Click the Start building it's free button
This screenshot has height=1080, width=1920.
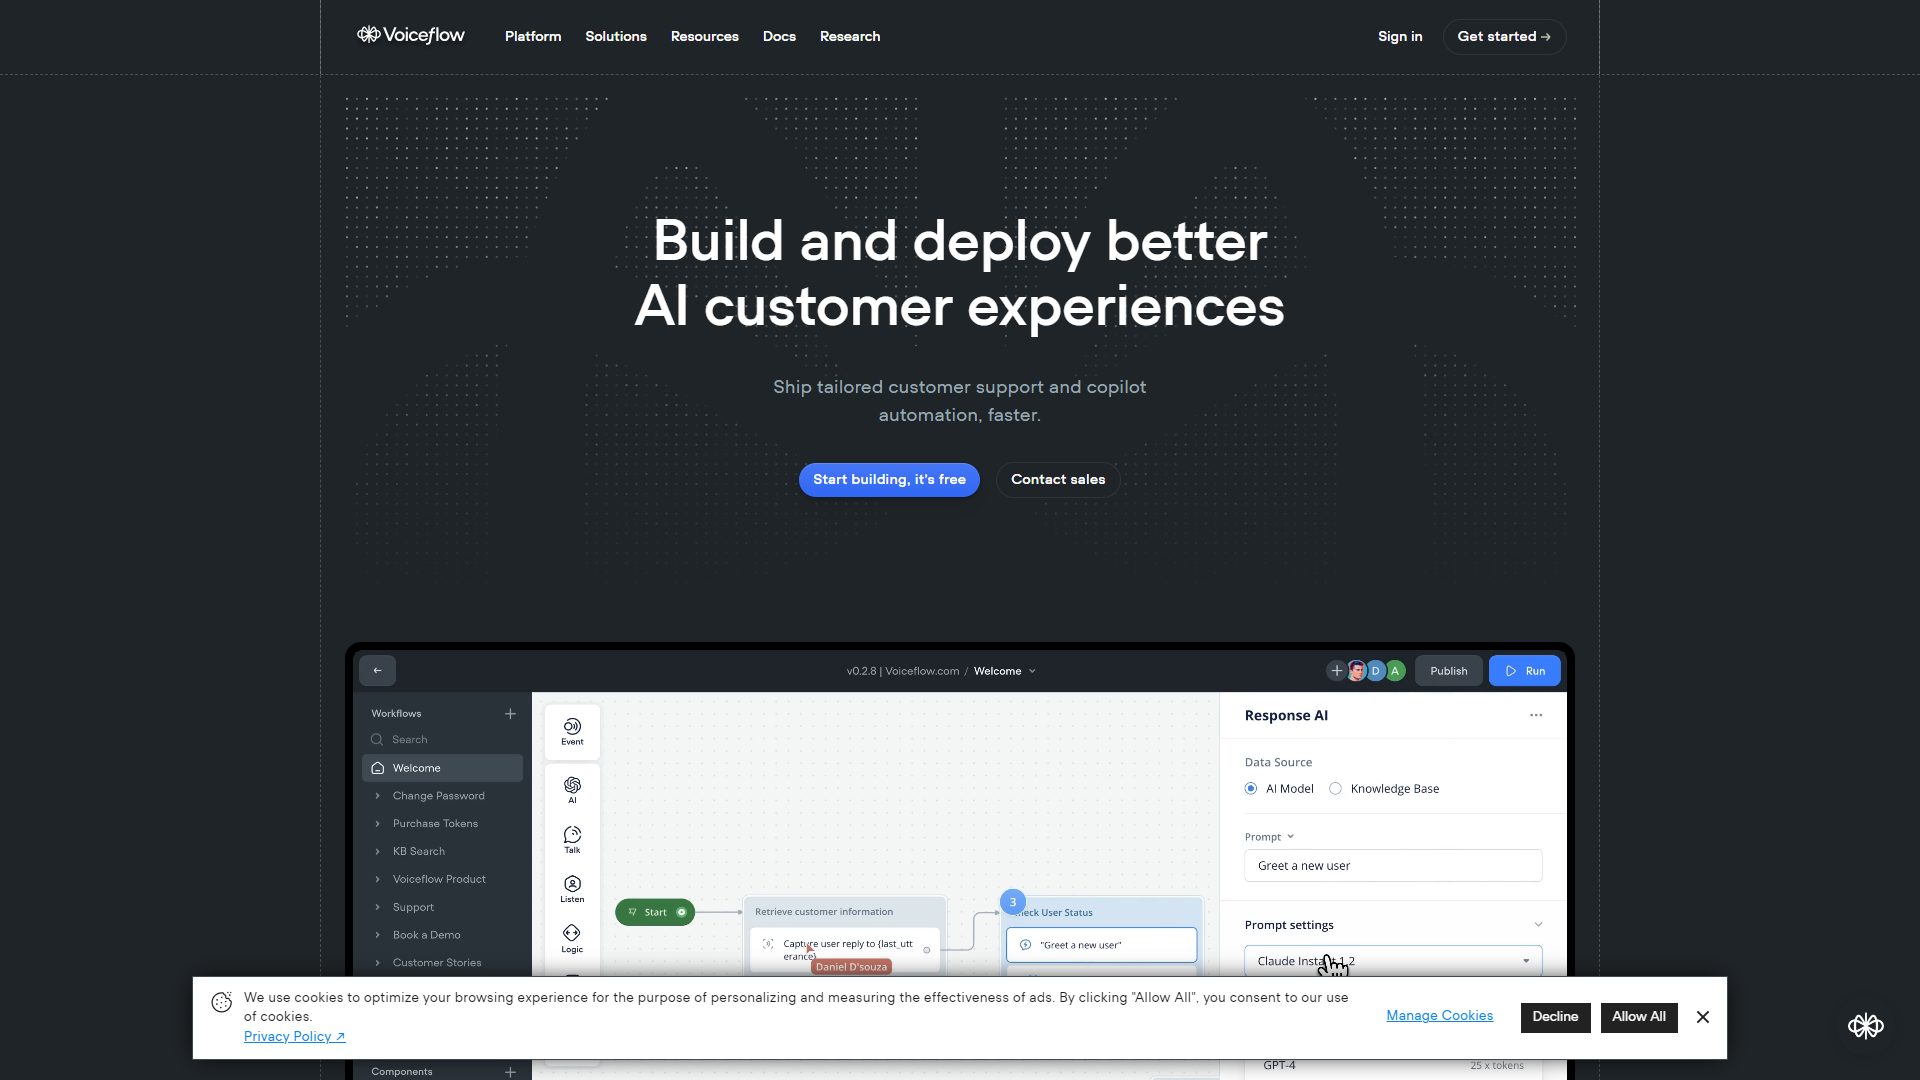(x=889, y=479)
